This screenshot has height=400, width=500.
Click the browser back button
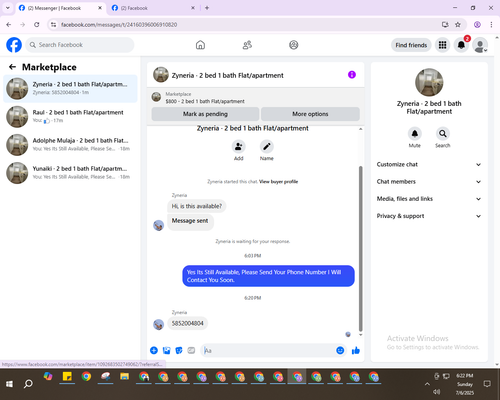point(9,25)
